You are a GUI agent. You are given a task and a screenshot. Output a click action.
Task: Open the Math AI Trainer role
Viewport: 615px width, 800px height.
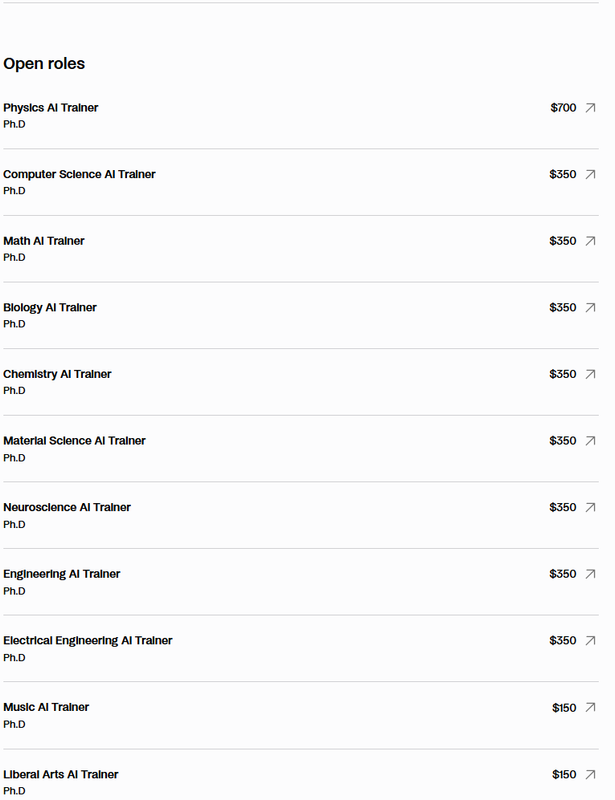point(44,241)
